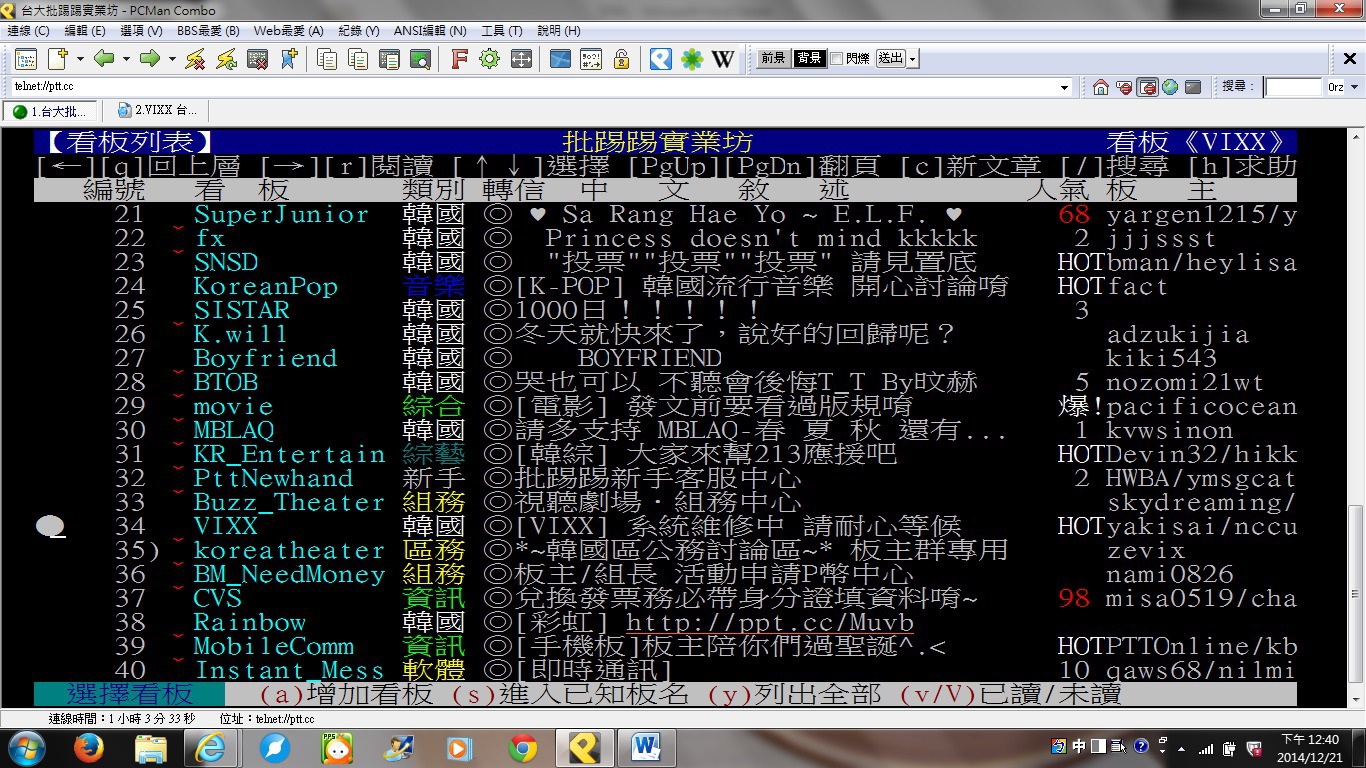
Task: Click the copy icon in toolbar
Action: [327, 59]
